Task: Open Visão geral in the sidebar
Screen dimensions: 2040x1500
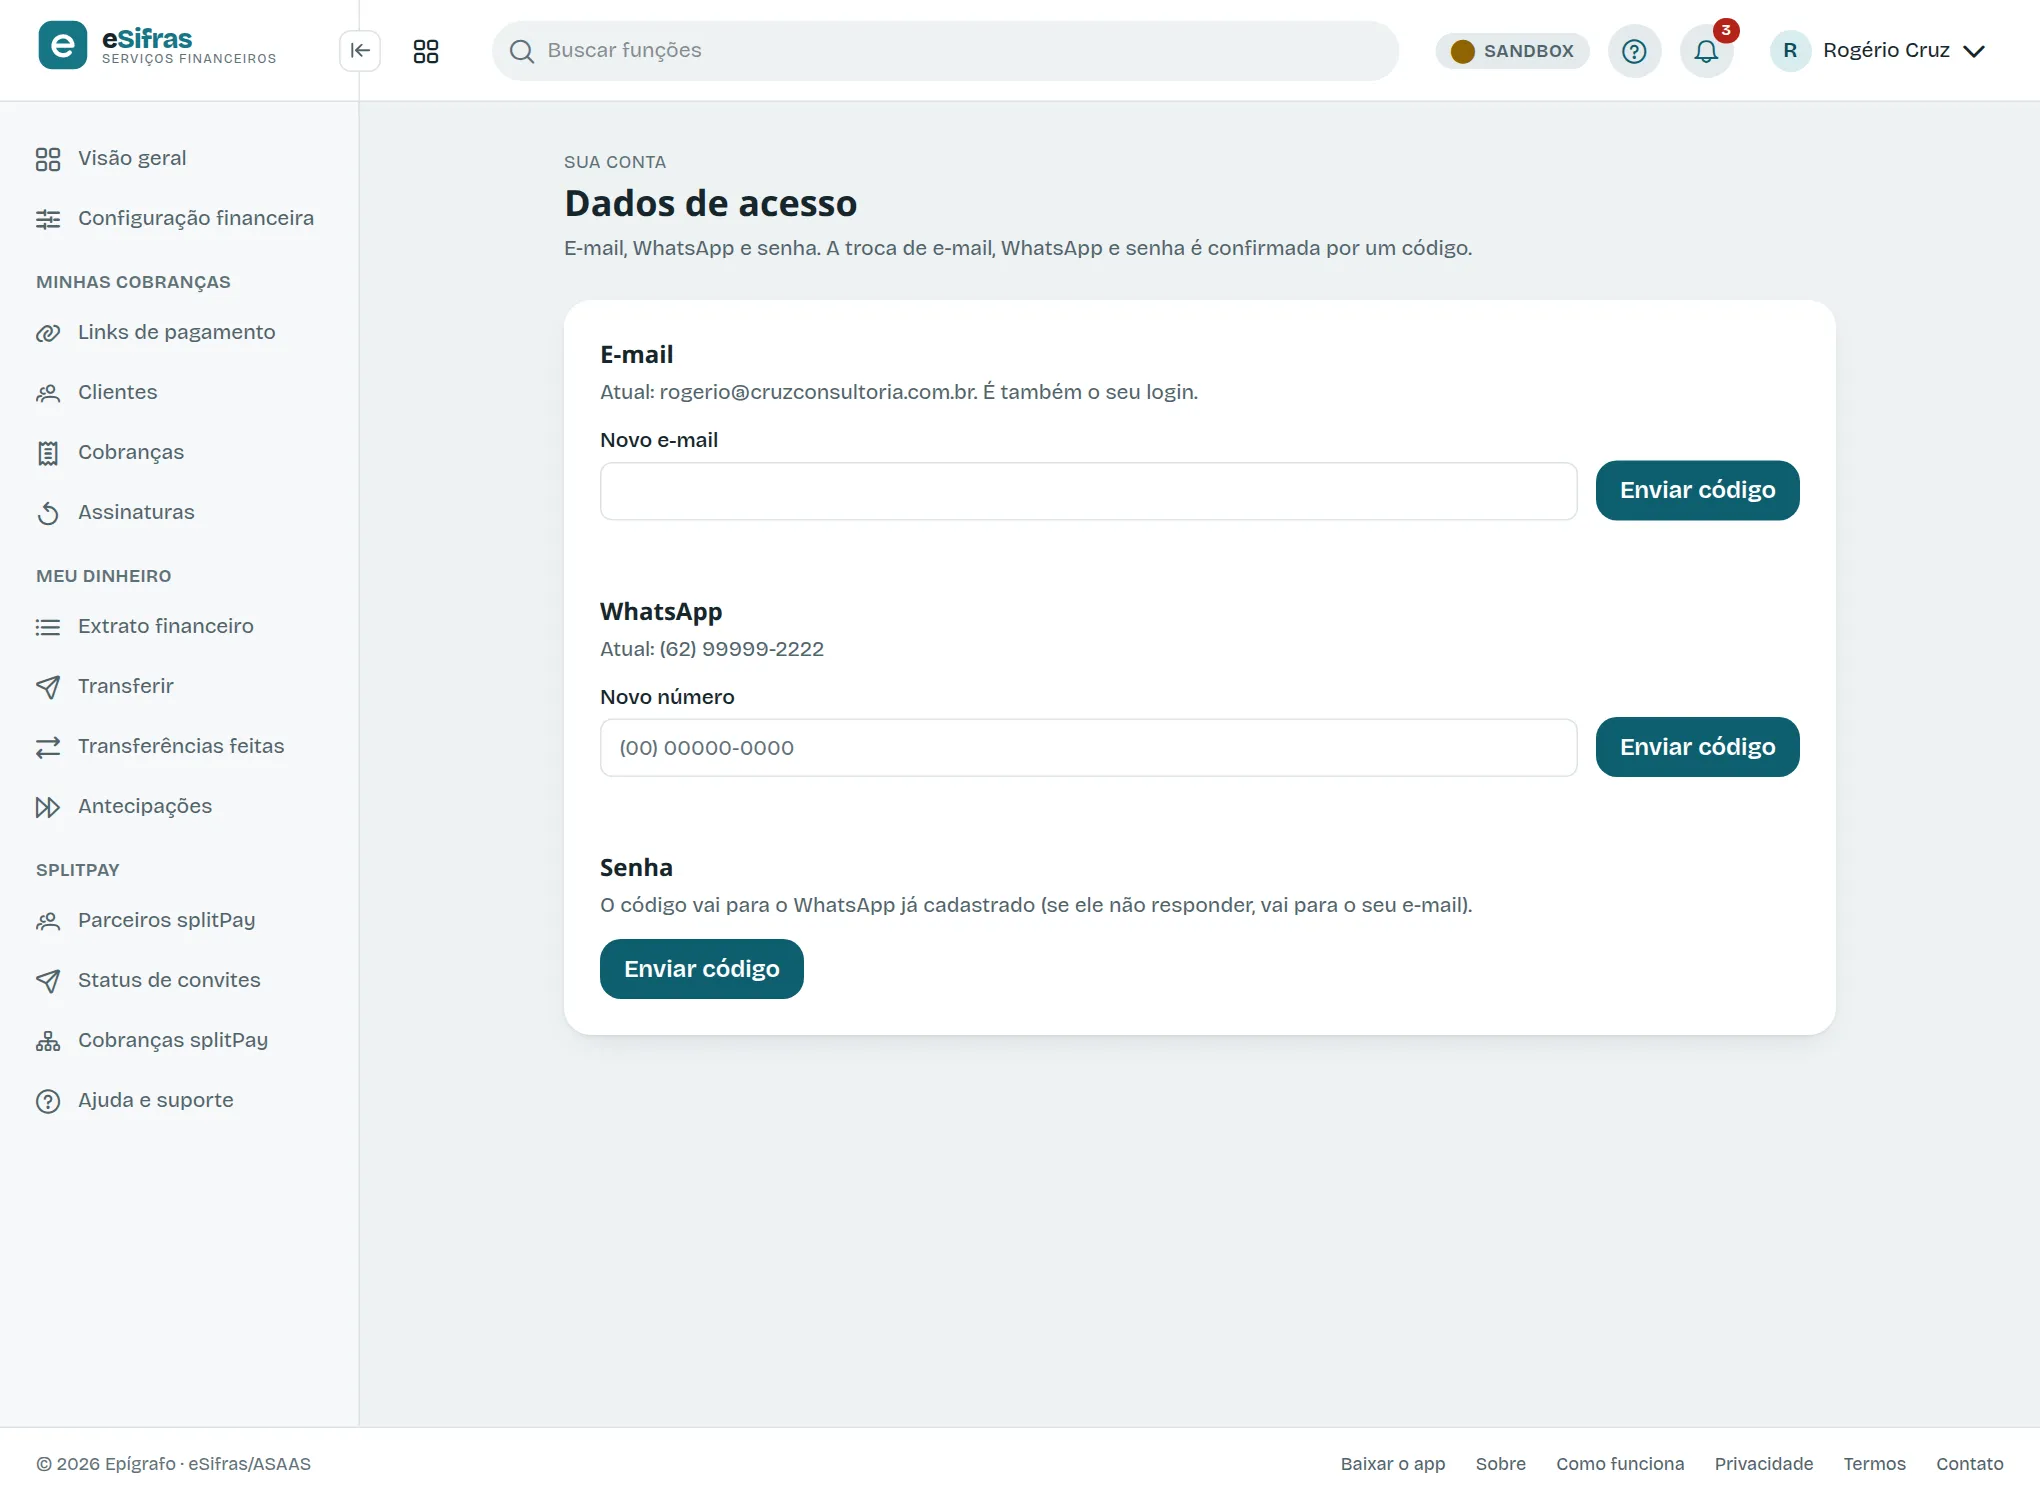Action: tap(179, 158)
